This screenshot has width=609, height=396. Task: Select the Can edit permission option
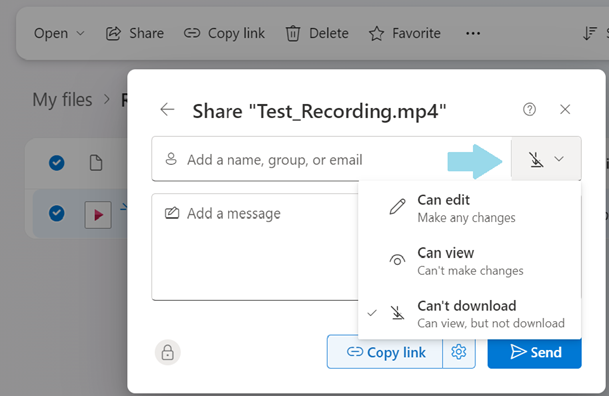pyautogui.click(x=470, y=208)
